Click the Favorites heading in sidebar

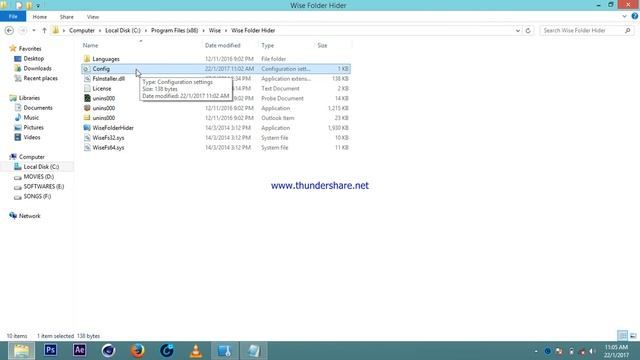tap(30, 49)
